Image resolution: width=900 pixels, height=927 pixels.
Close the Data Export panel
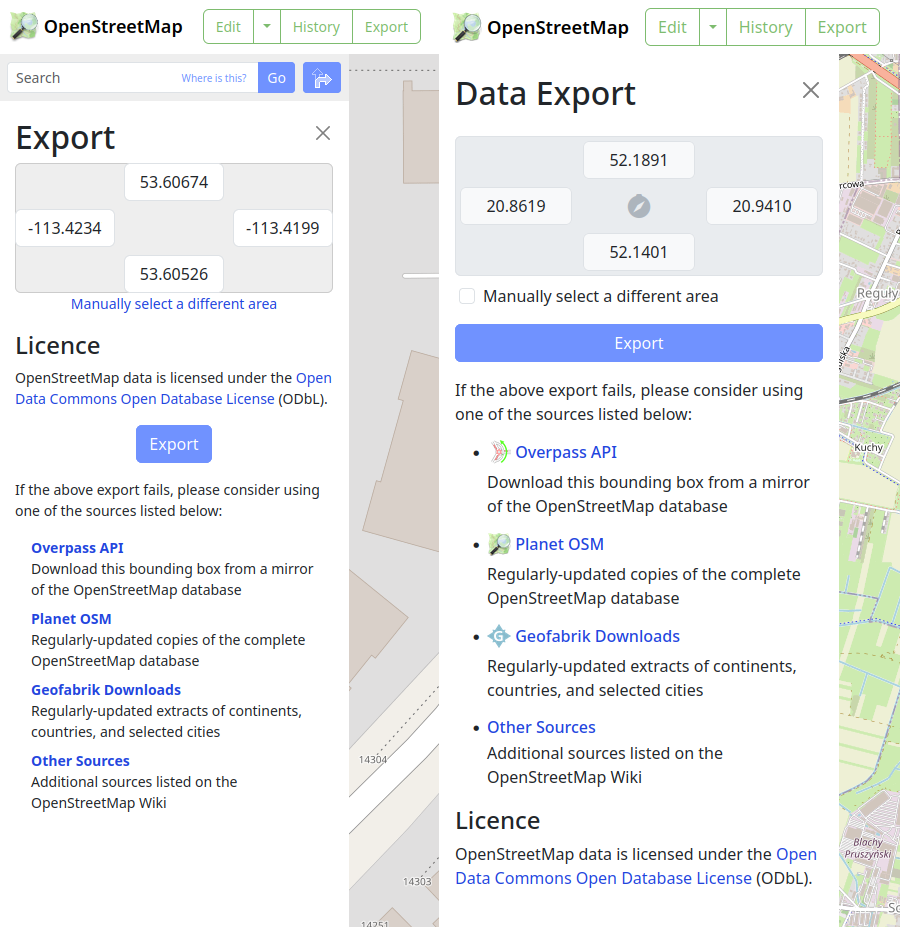click(x=811, y=90)
